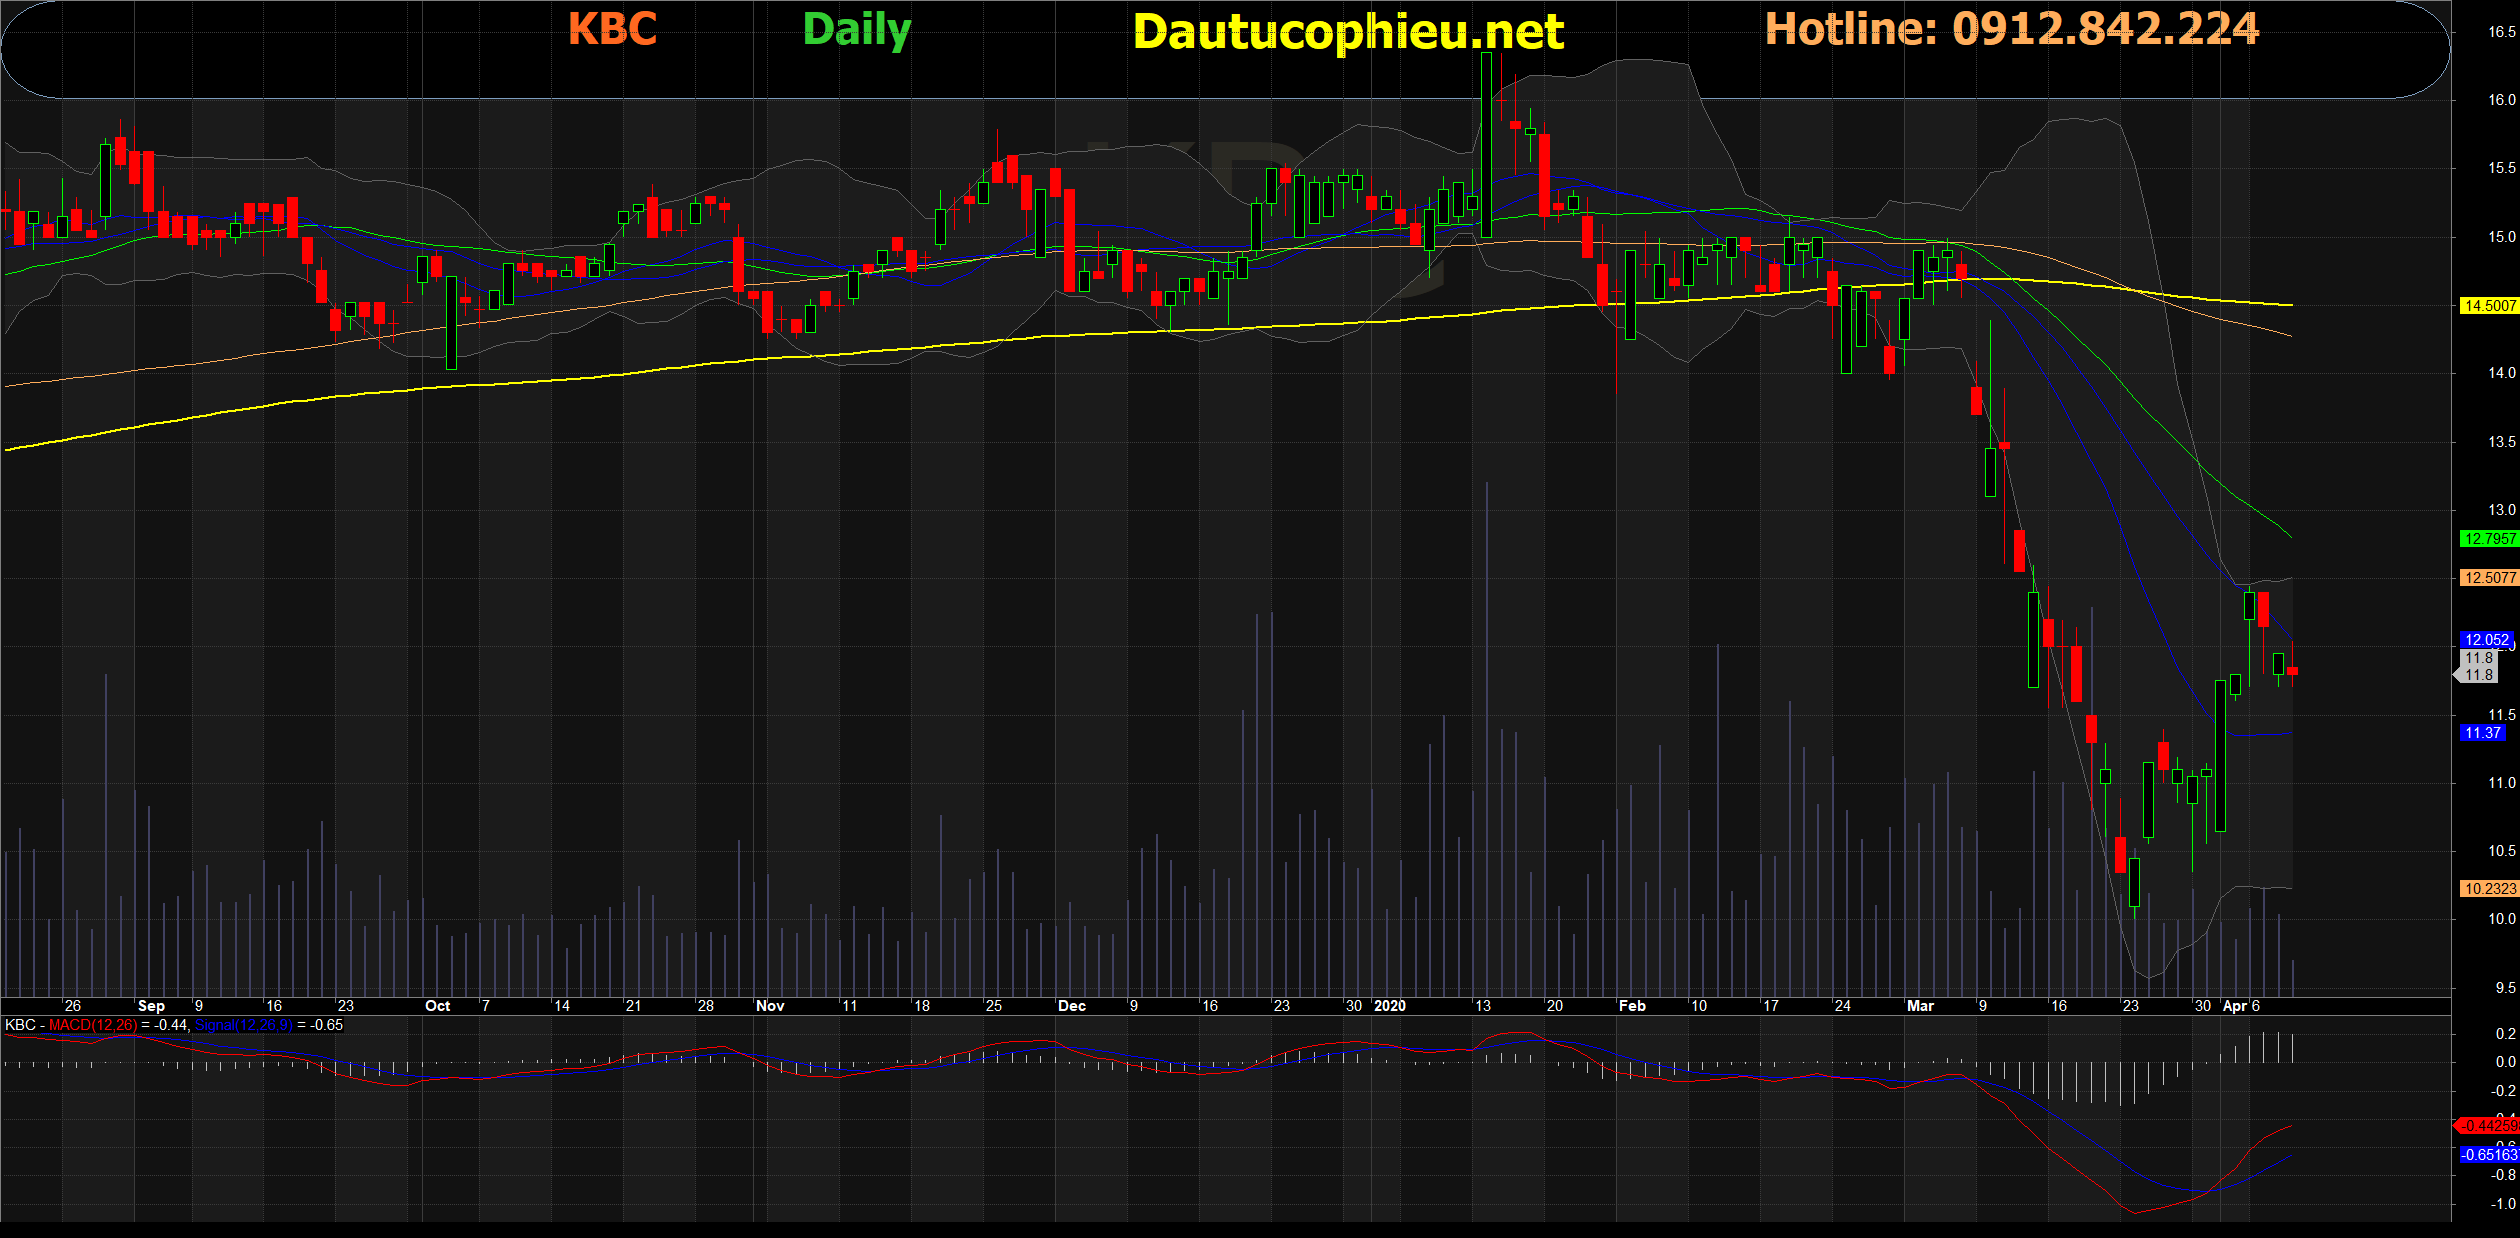Image resolution: width=2520 pixels, height=1238 pixels.
Task: Click the blue 11.37 price tag
Action: (2482, 733)
